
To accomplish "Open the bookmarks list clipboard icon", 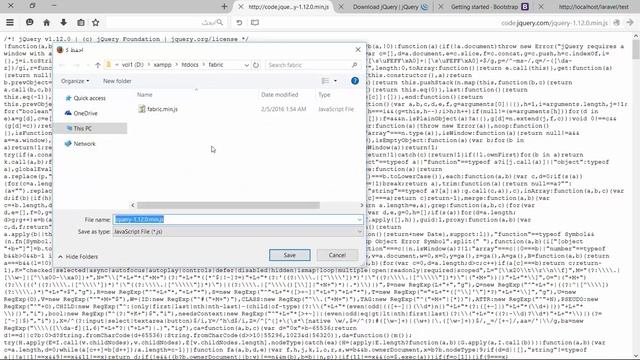I will [x=81, y=22].
